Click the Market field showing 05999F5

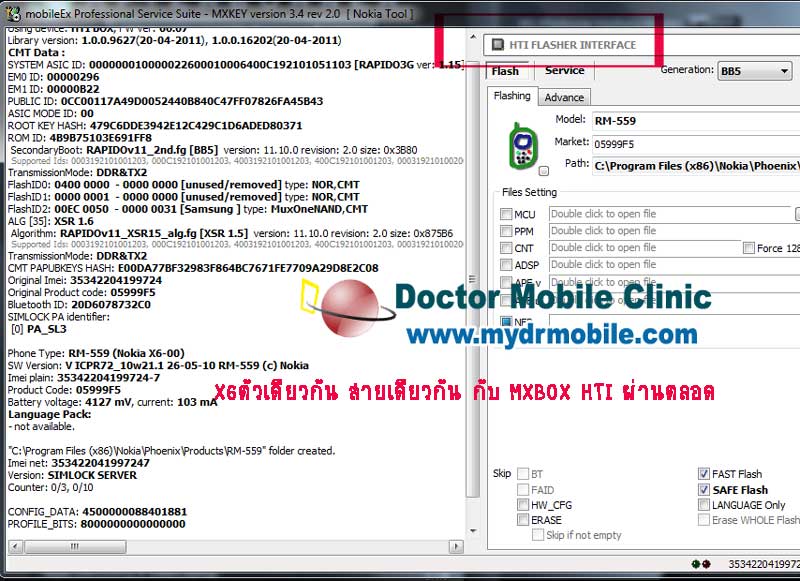(696, 144)
